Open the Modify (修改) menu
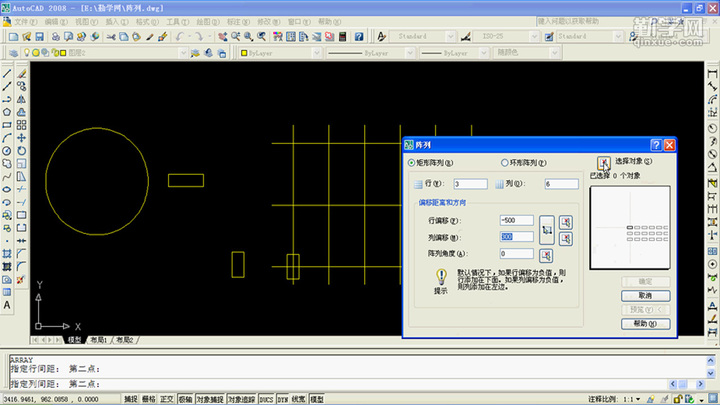The width and height of the screenshot is (720, 405). point(268,22)
